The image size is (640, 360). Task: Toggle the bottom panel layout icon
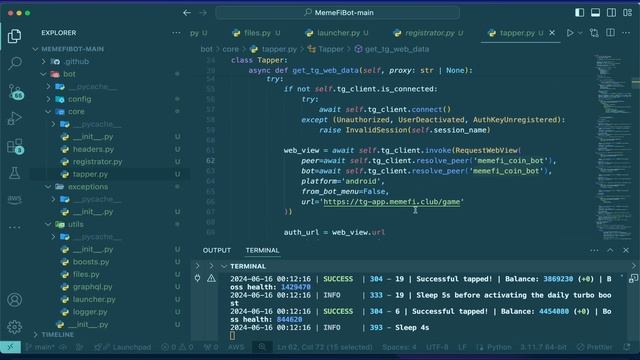[x=596, y=13]
